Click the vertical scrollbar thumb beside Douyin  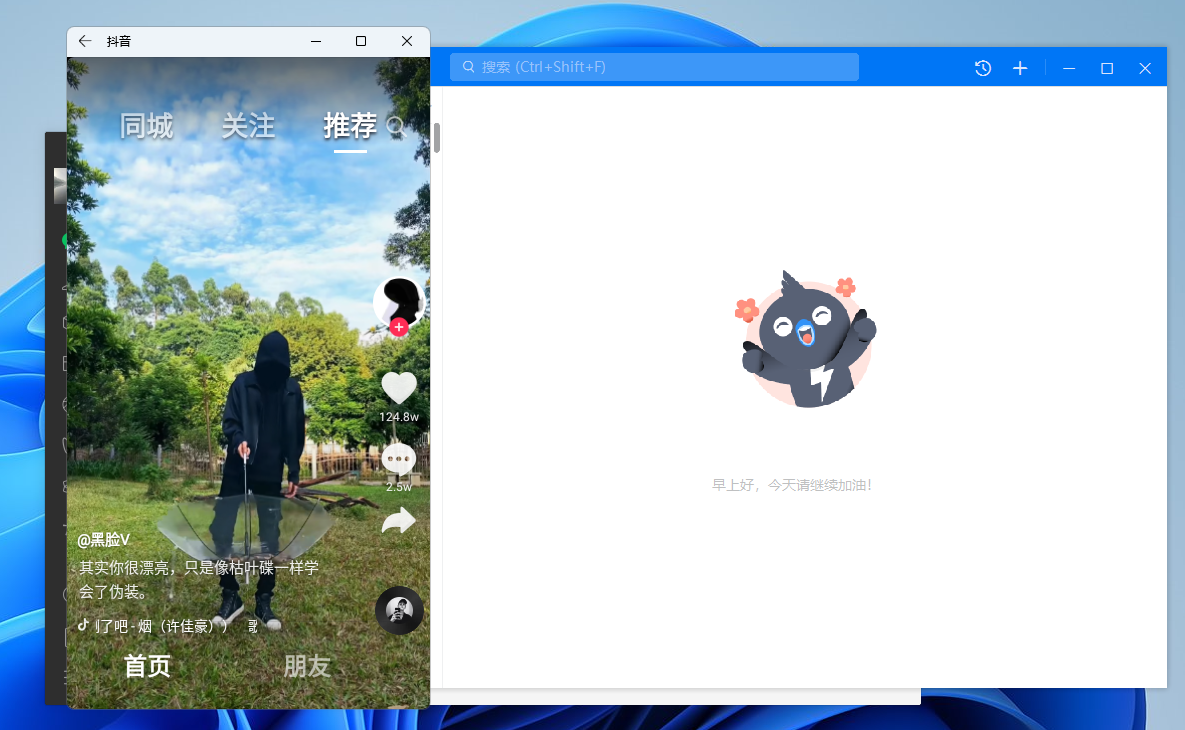437,138
